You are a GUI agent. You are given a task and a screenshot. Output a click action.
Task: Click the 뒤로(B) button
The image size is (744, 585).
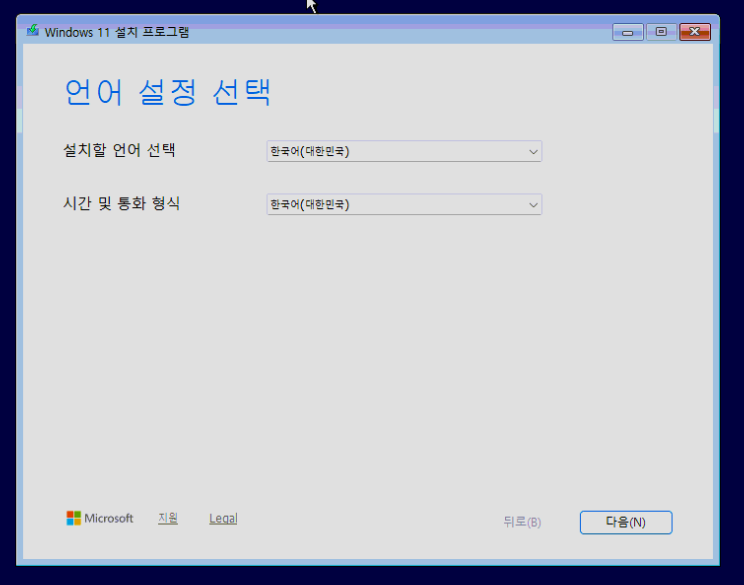(x=522, y=522)
